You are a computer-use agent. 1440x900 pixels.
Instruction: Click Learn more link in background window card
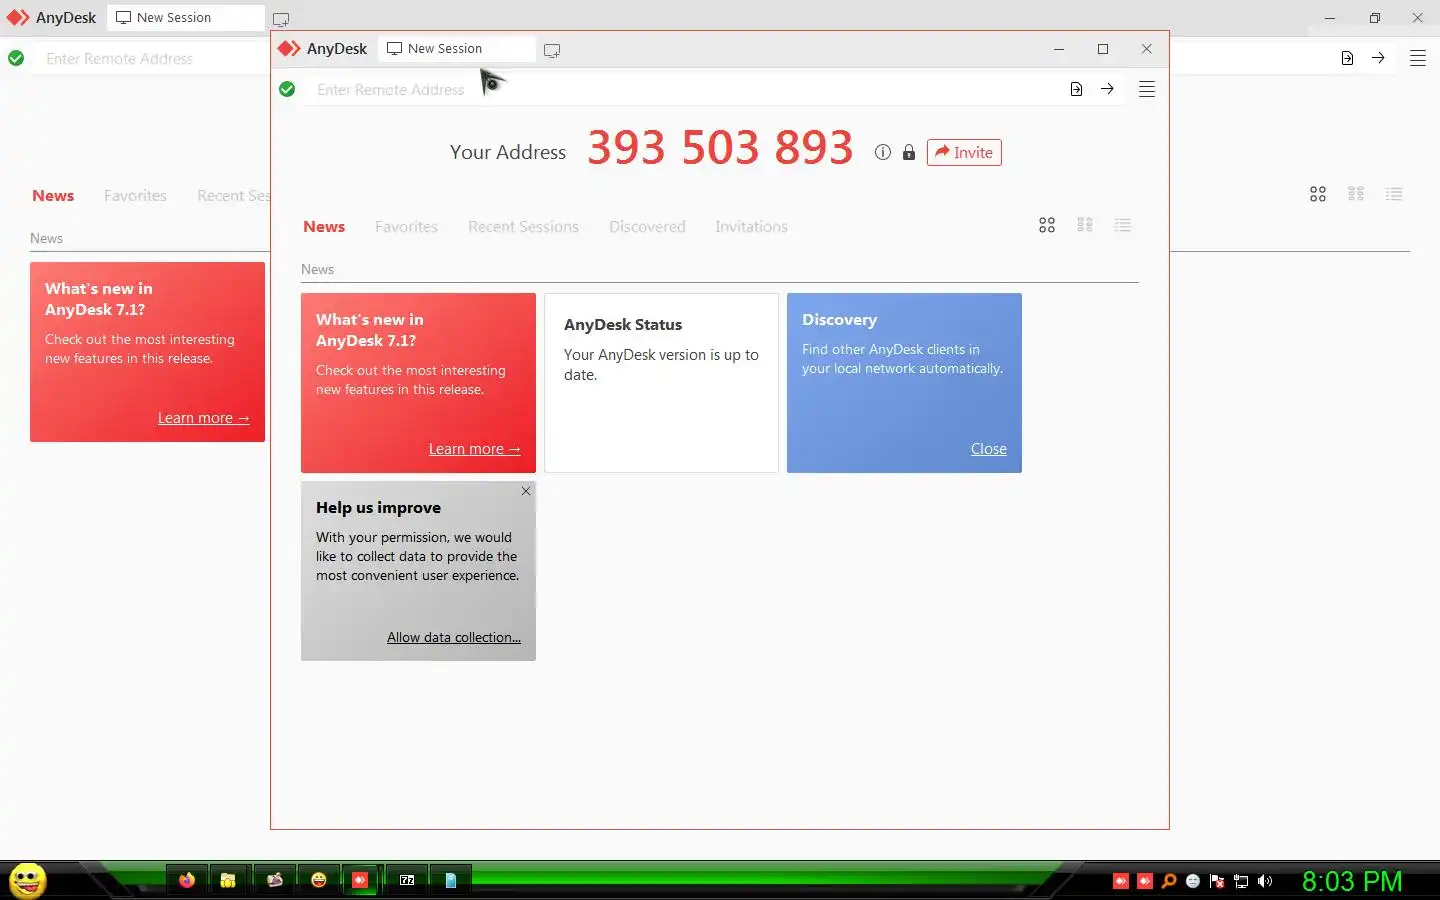pos(203,418)
